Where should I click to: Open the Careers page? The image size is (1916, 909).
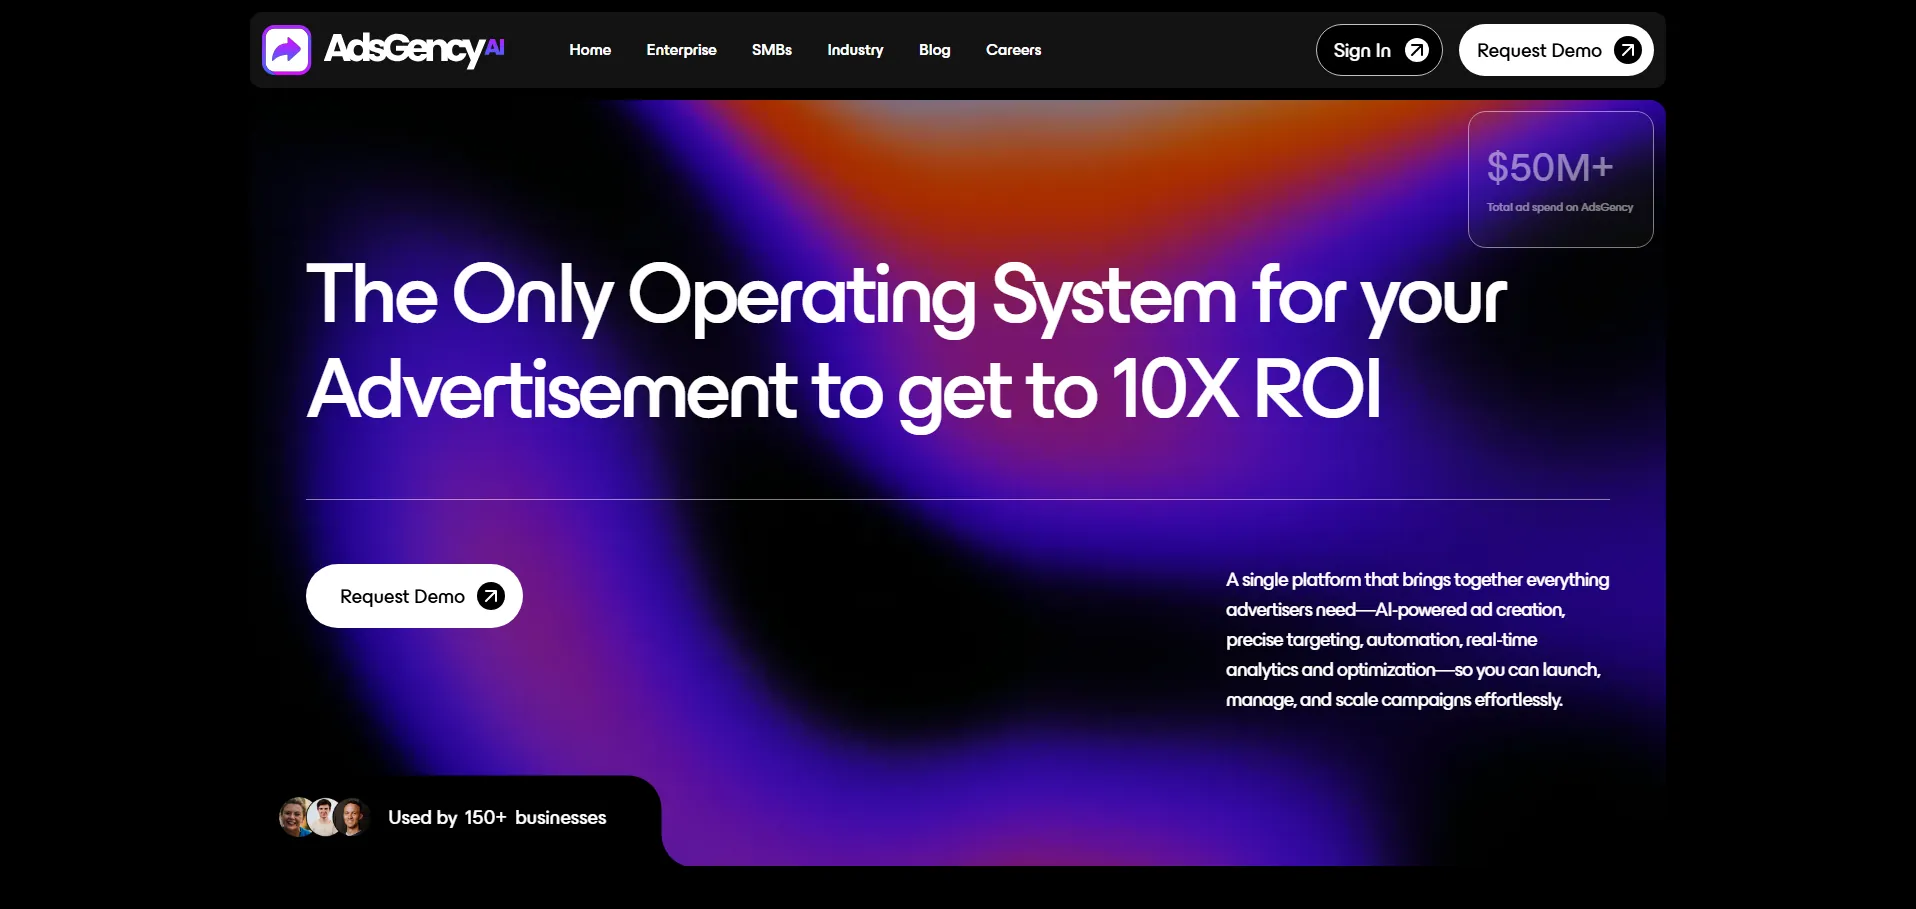point(1013,50)
